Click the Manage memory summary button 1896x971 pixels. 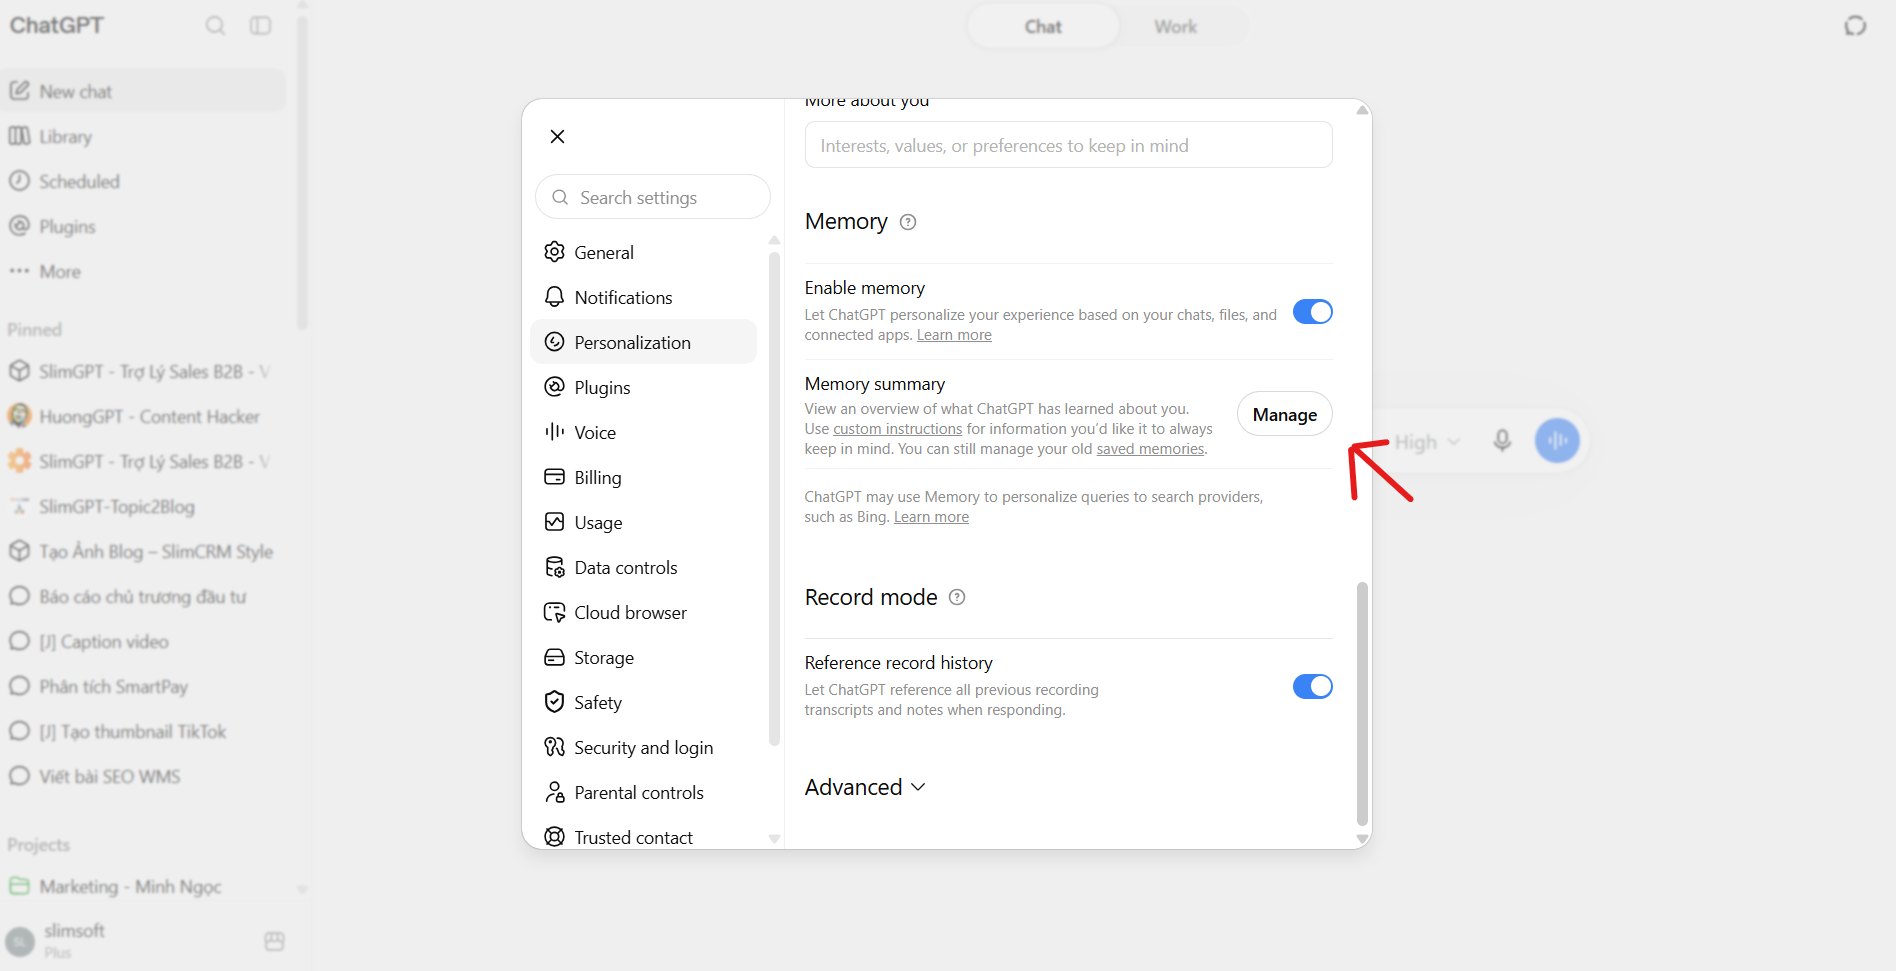(x=1284, y=414)
